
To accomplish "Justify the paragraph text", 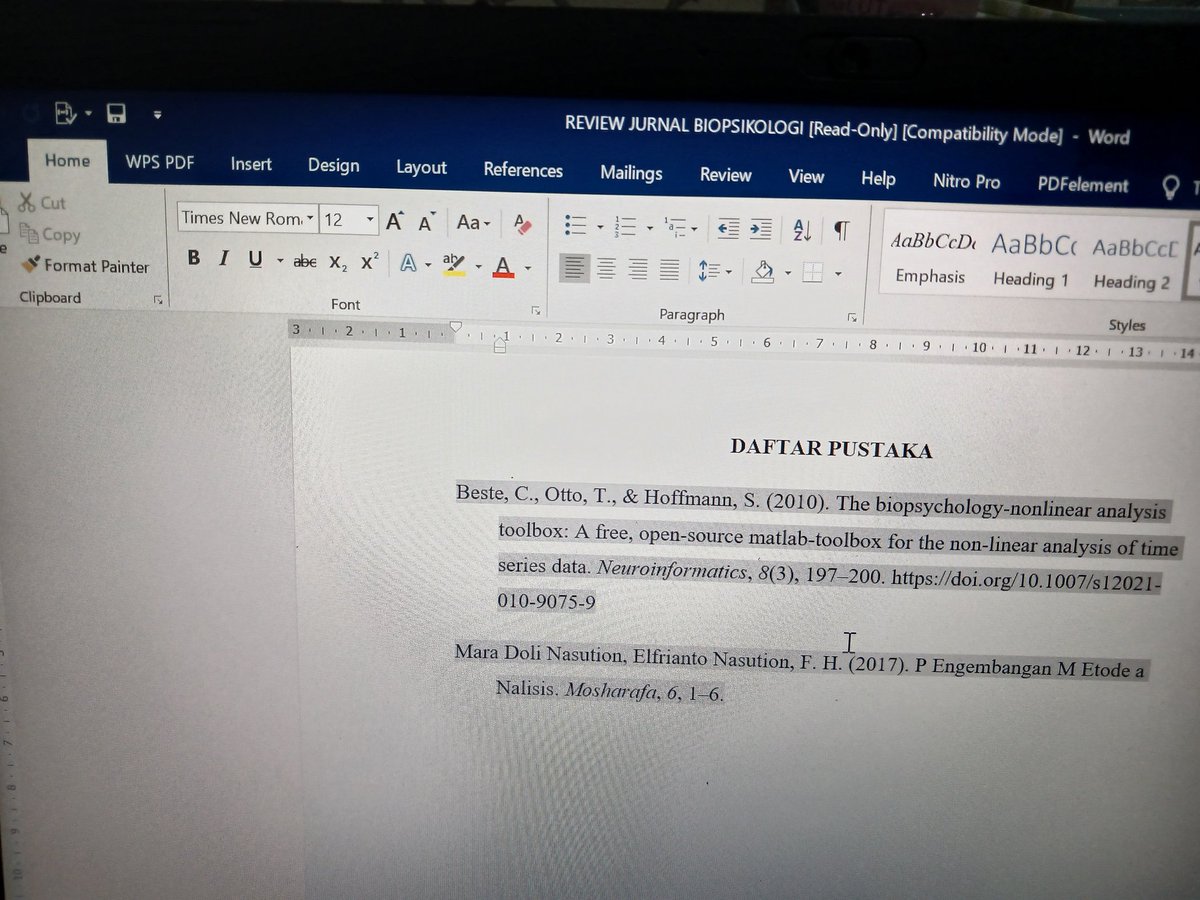I will pyautogui.click(x=669, y=269).
